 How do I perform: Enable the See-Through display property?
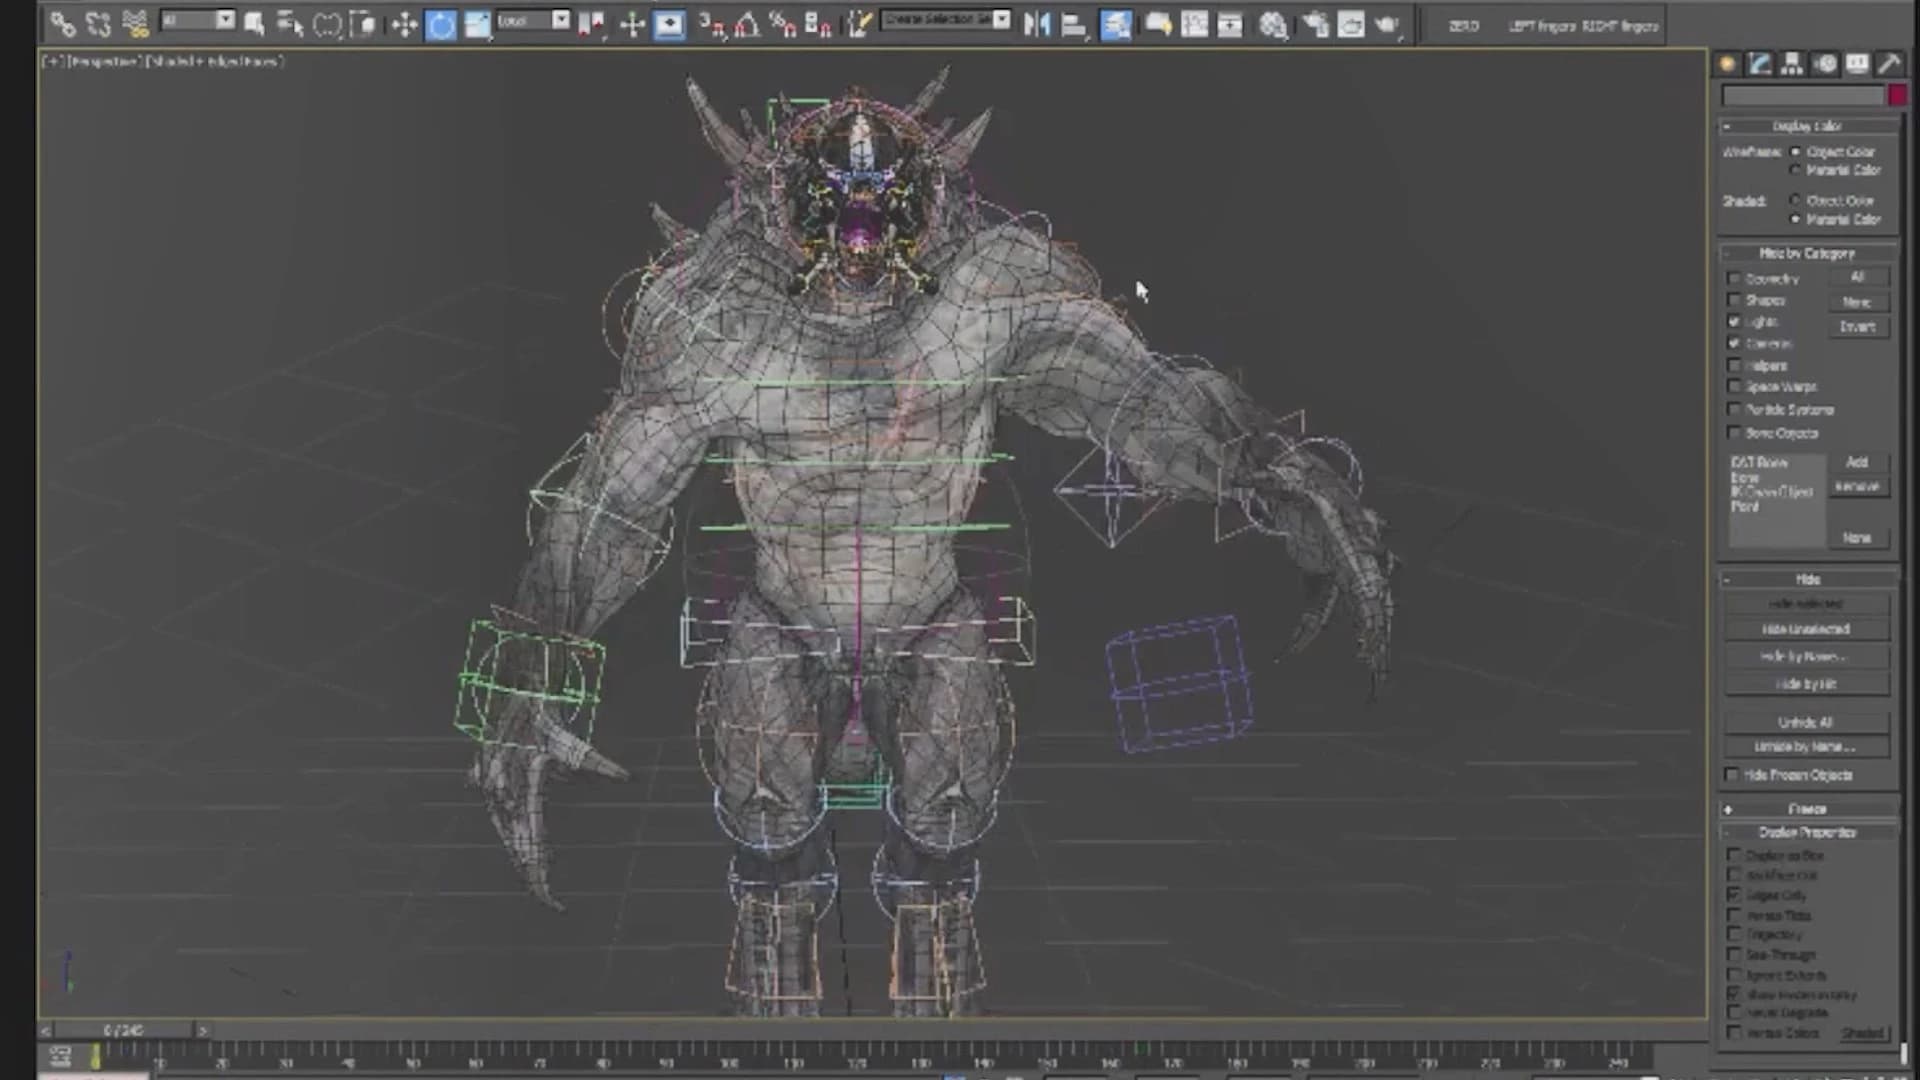[x=1734, y=954]
